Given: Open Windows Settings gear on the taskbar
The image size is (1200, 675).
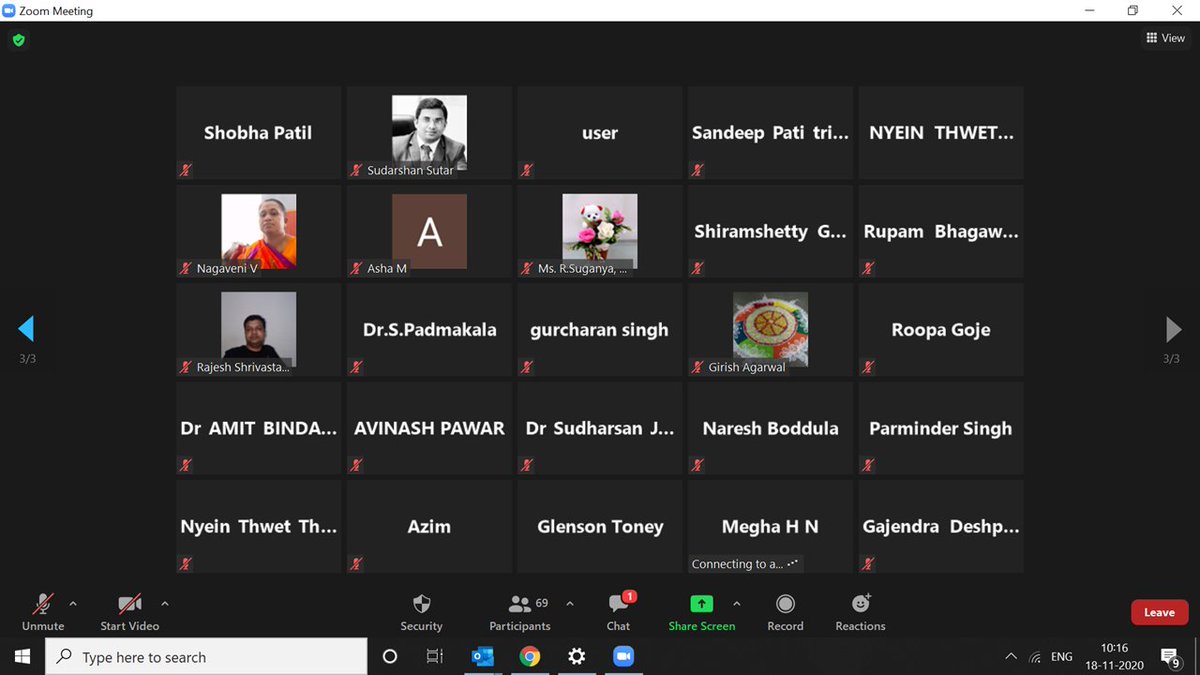Looking at the screenshot, I should [577, 657].
